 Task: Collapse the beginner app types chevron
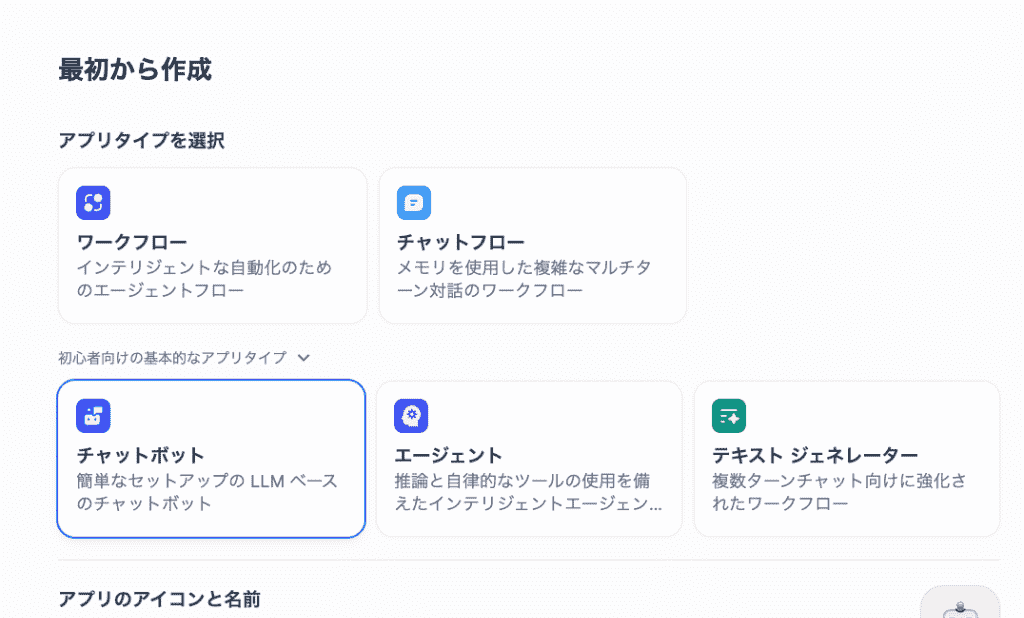pyautogui.click(x=304, y=357)
